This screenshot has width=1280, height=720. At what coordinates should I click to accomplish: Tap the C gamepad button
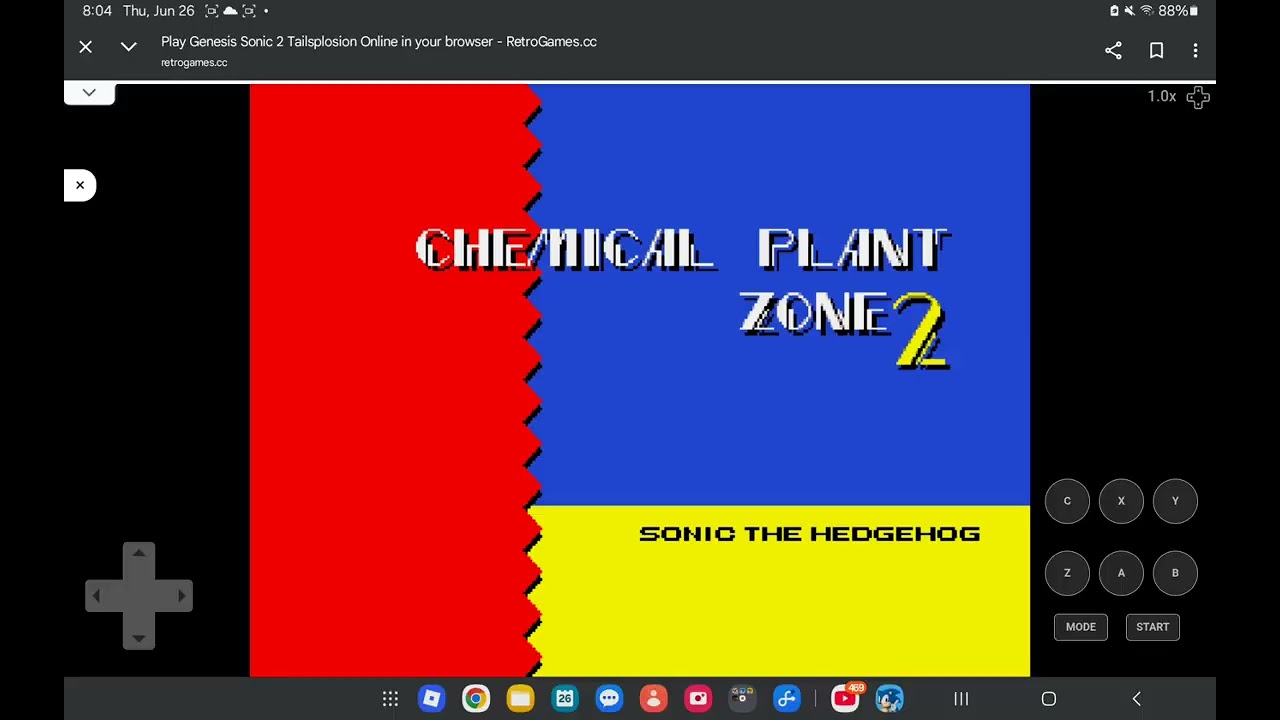click(x=1067, y=501)
